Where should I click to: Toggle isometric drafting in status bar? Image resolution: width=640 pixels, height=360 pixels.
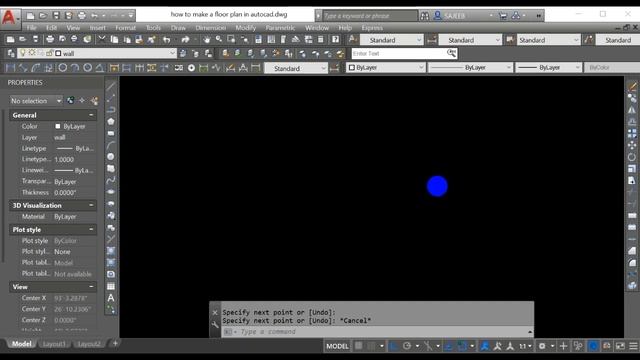[x=427, y=346]
